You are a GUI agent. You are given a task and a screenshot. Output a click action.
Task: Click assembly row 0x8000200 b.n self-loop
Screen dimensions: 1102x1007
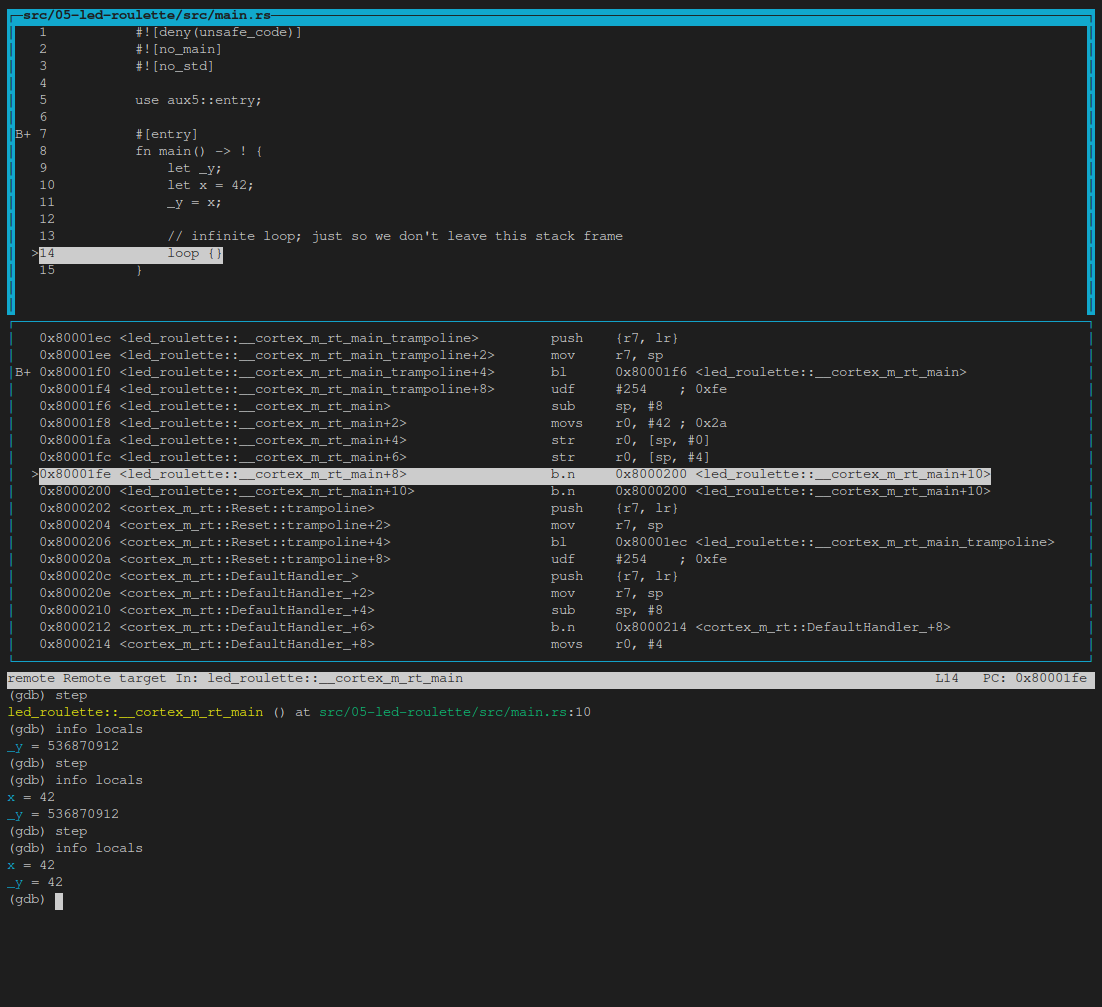tap(514, 492)
